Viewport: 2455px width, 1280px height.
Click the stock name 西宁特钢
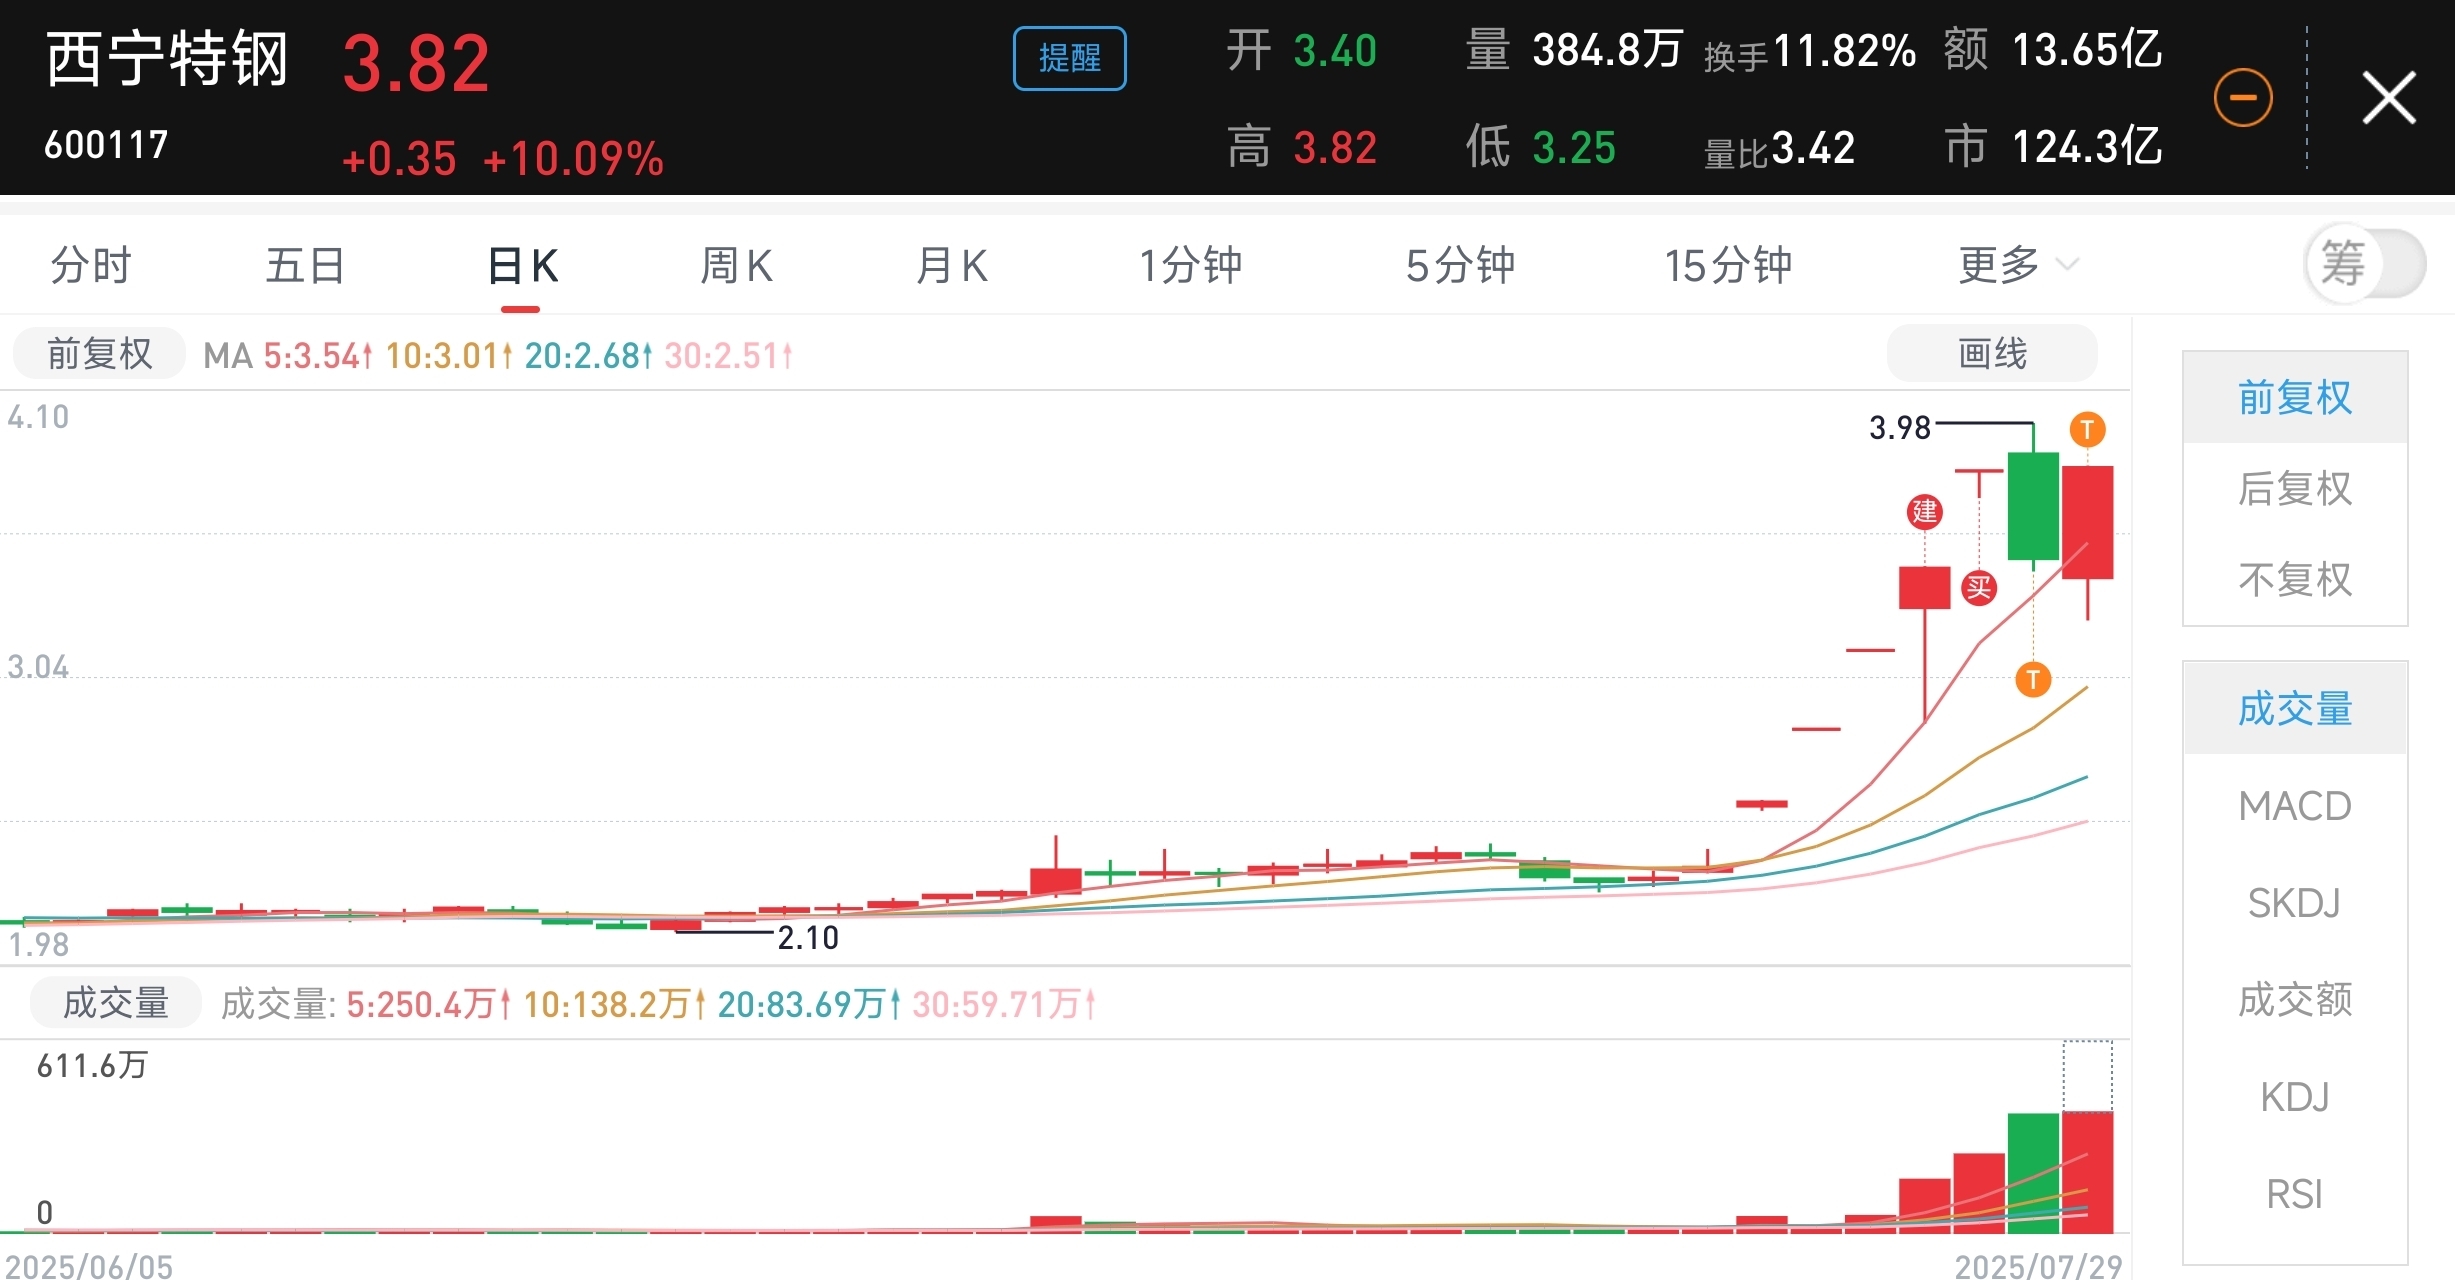(x=167, y=59)
